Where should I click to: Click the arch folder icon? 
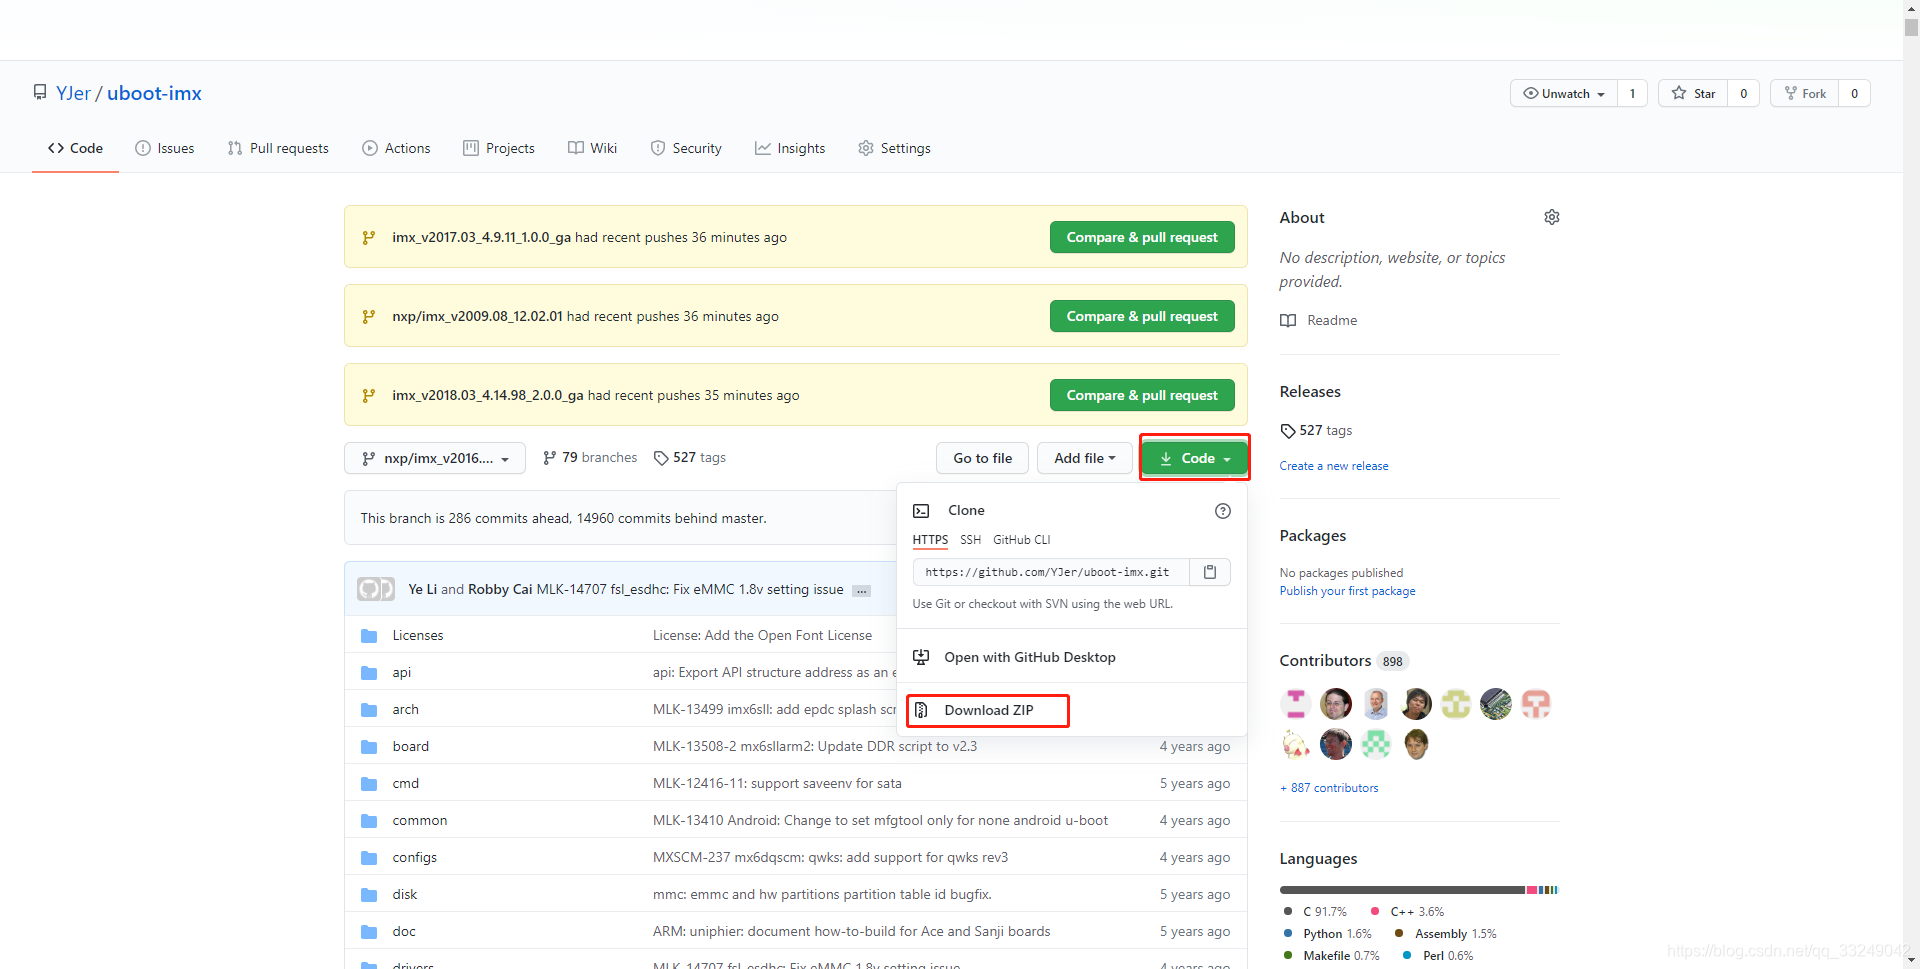(369, 709)
